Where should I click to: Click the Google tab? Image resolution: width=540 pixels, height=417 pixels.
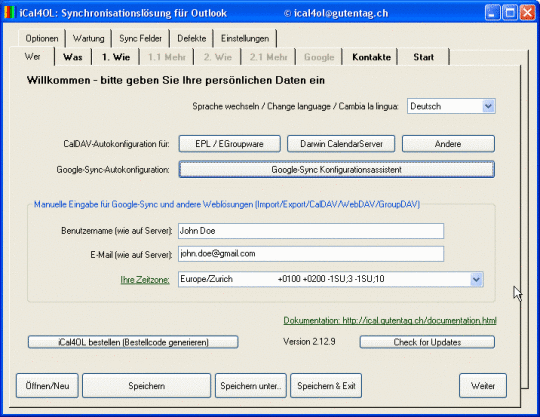(x=319, y=57)
